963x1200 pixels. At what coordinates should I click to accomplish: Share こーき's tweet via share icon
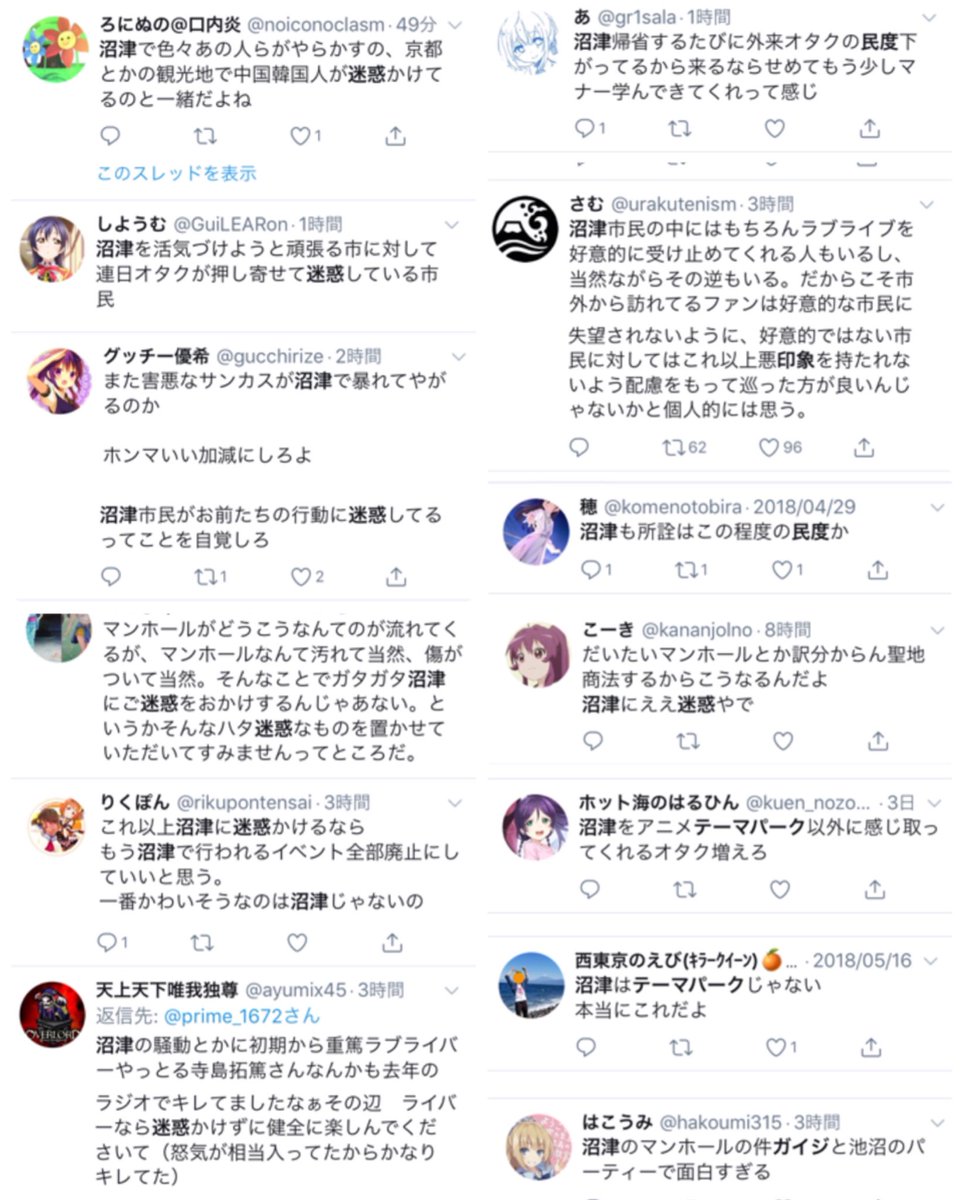[x=877, y=741]
